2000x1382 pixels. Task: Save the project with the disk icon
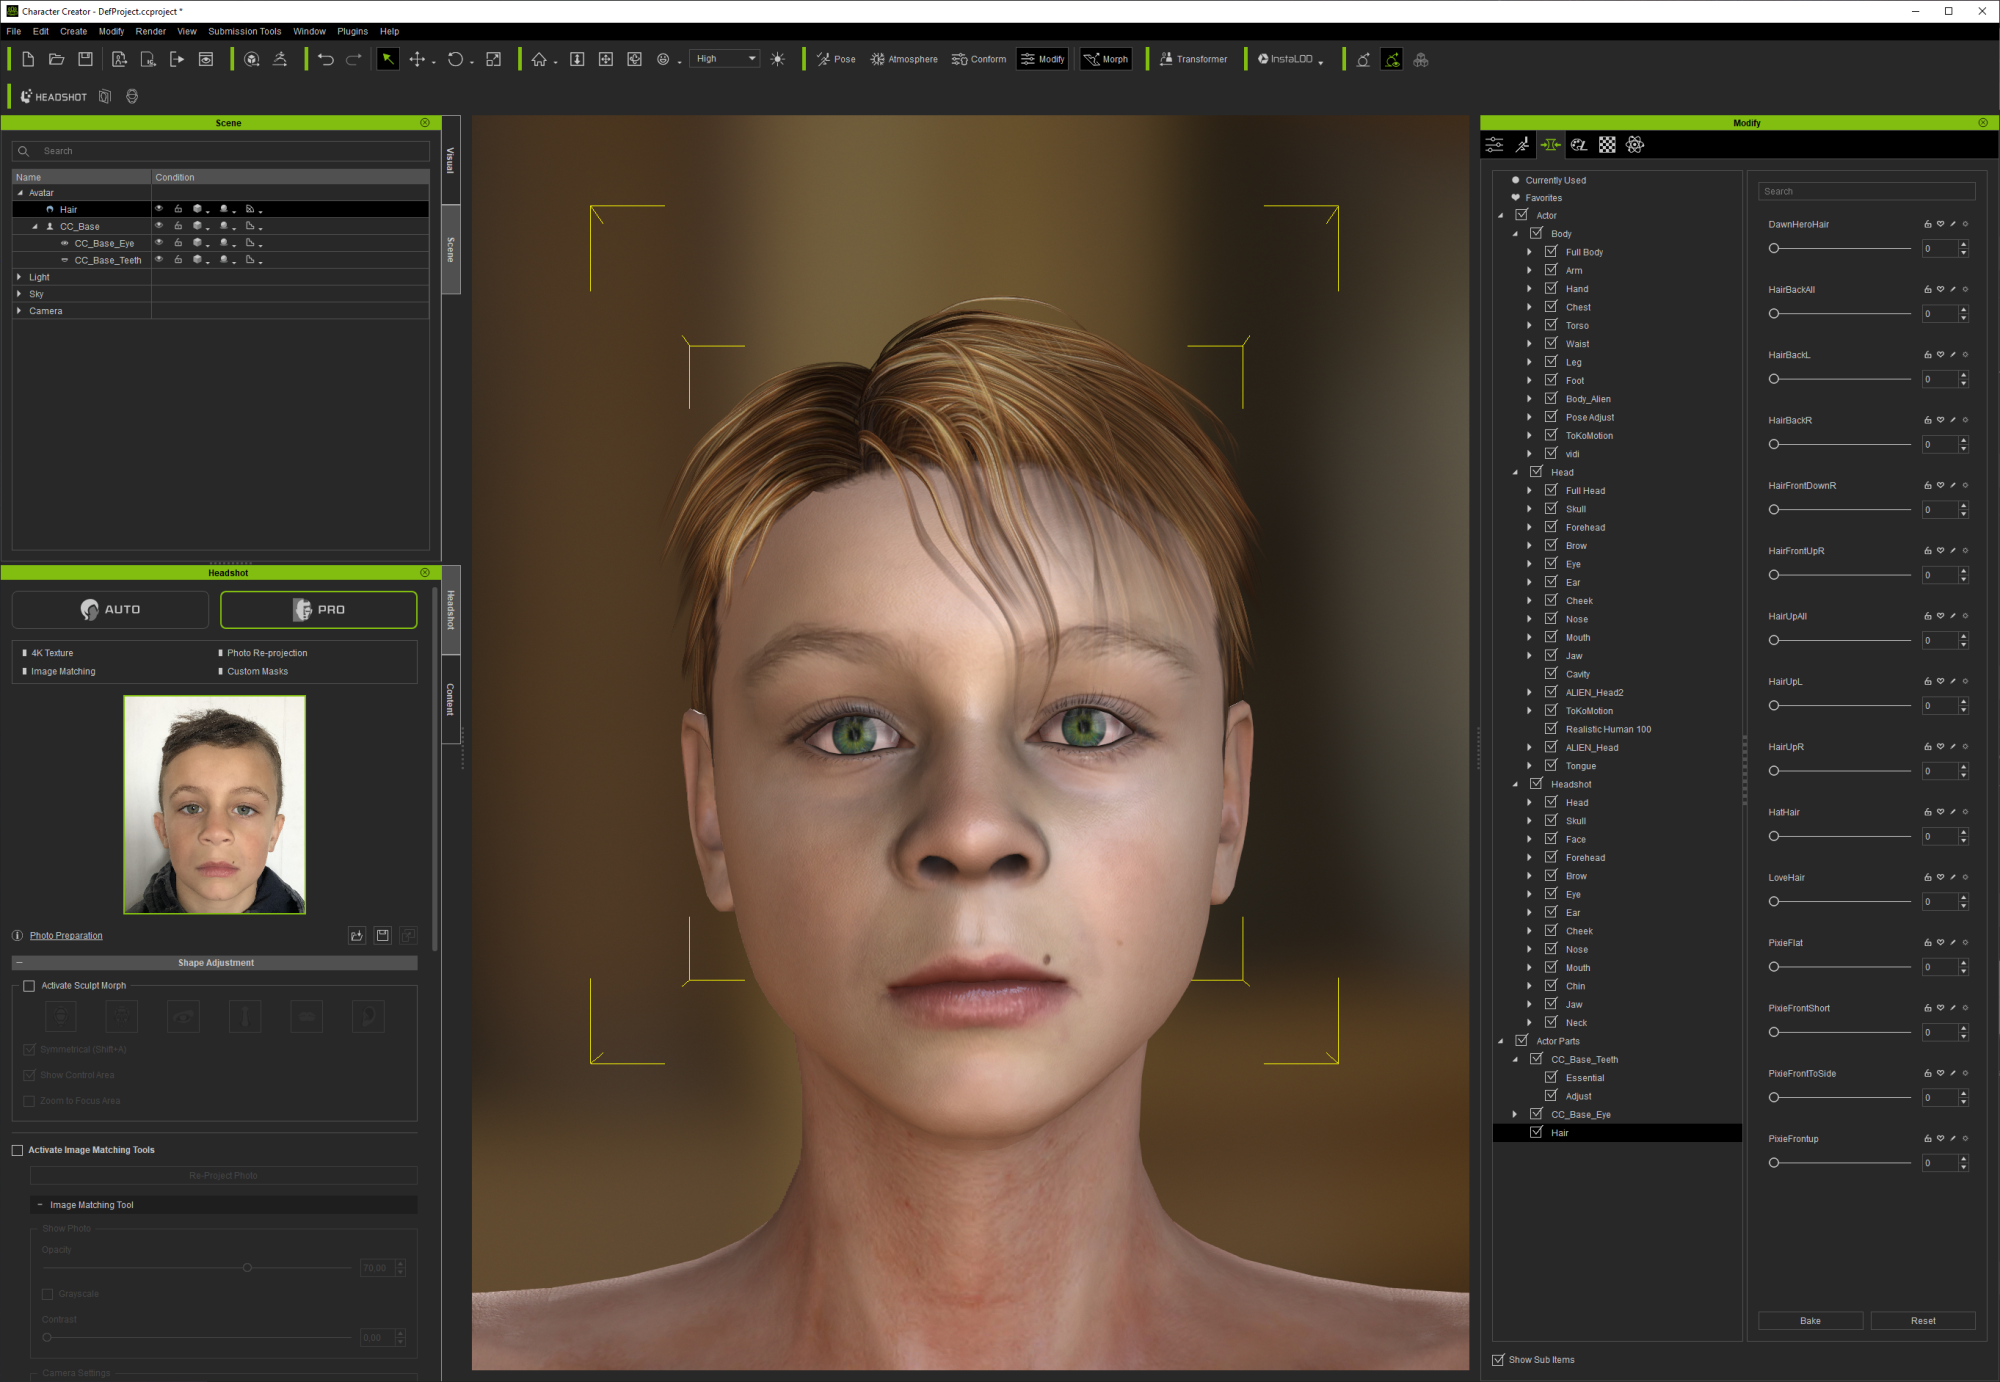tap(86, 59)
